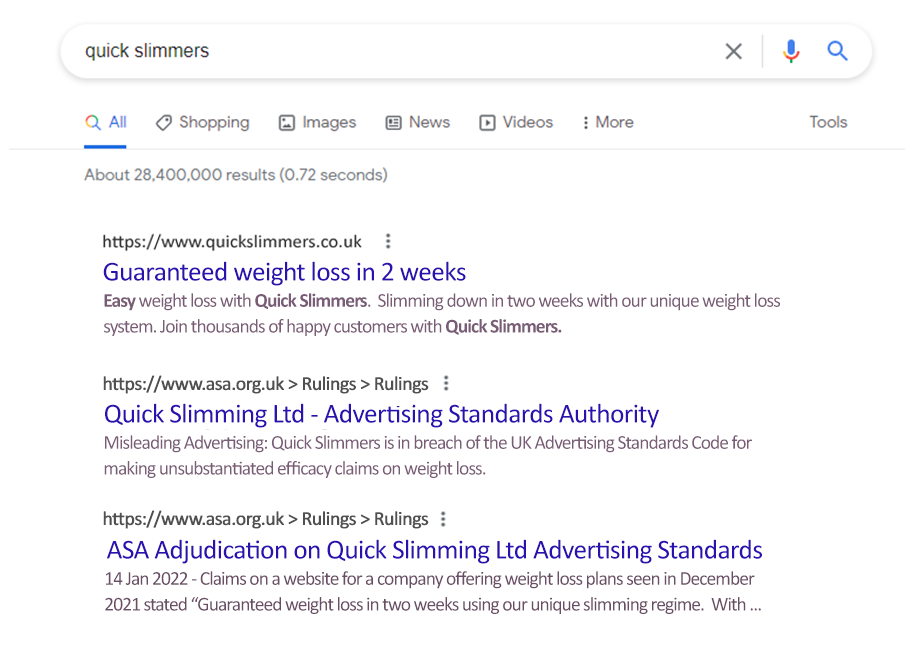
Task: Open ASA Adjudication on Quick Slimming Ltd link
Action: click(x=435, y=550)
